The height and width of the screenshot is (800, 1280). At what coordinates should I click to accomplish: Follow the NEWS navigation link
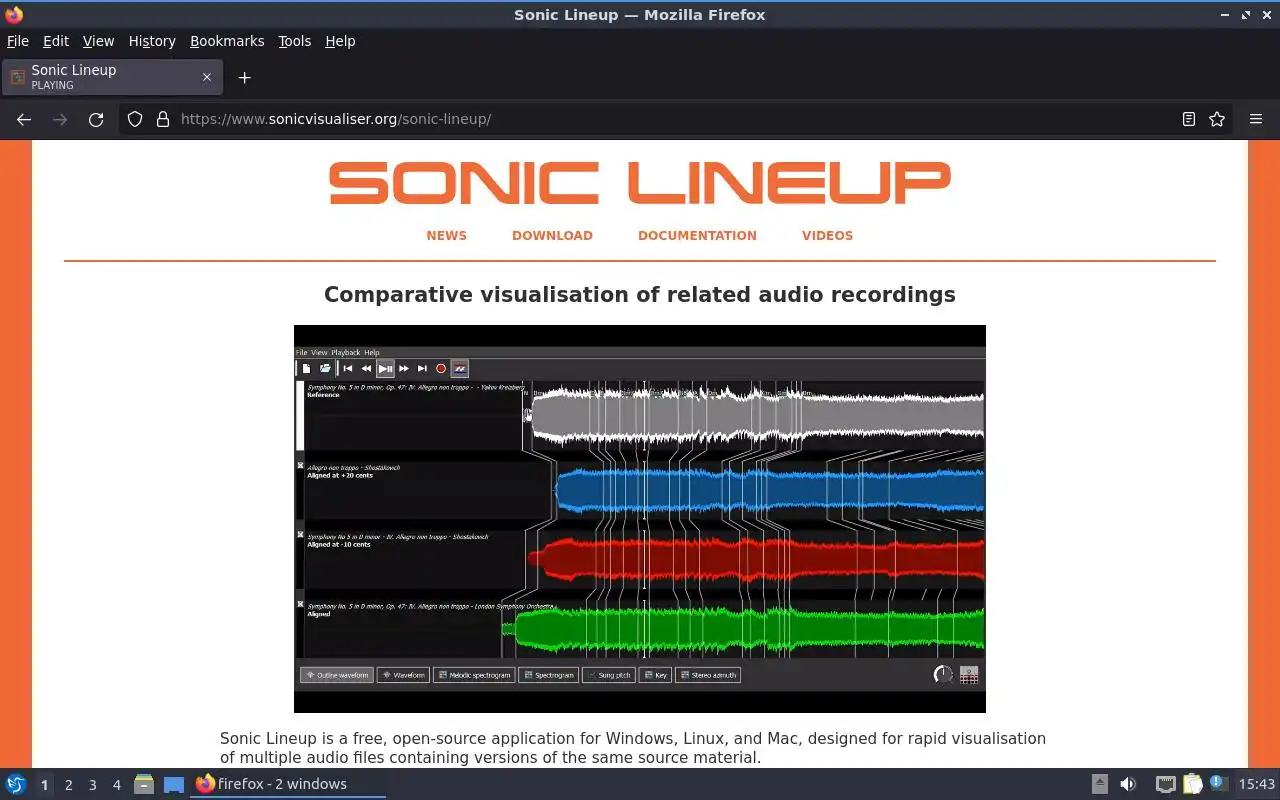click(446, 235)
